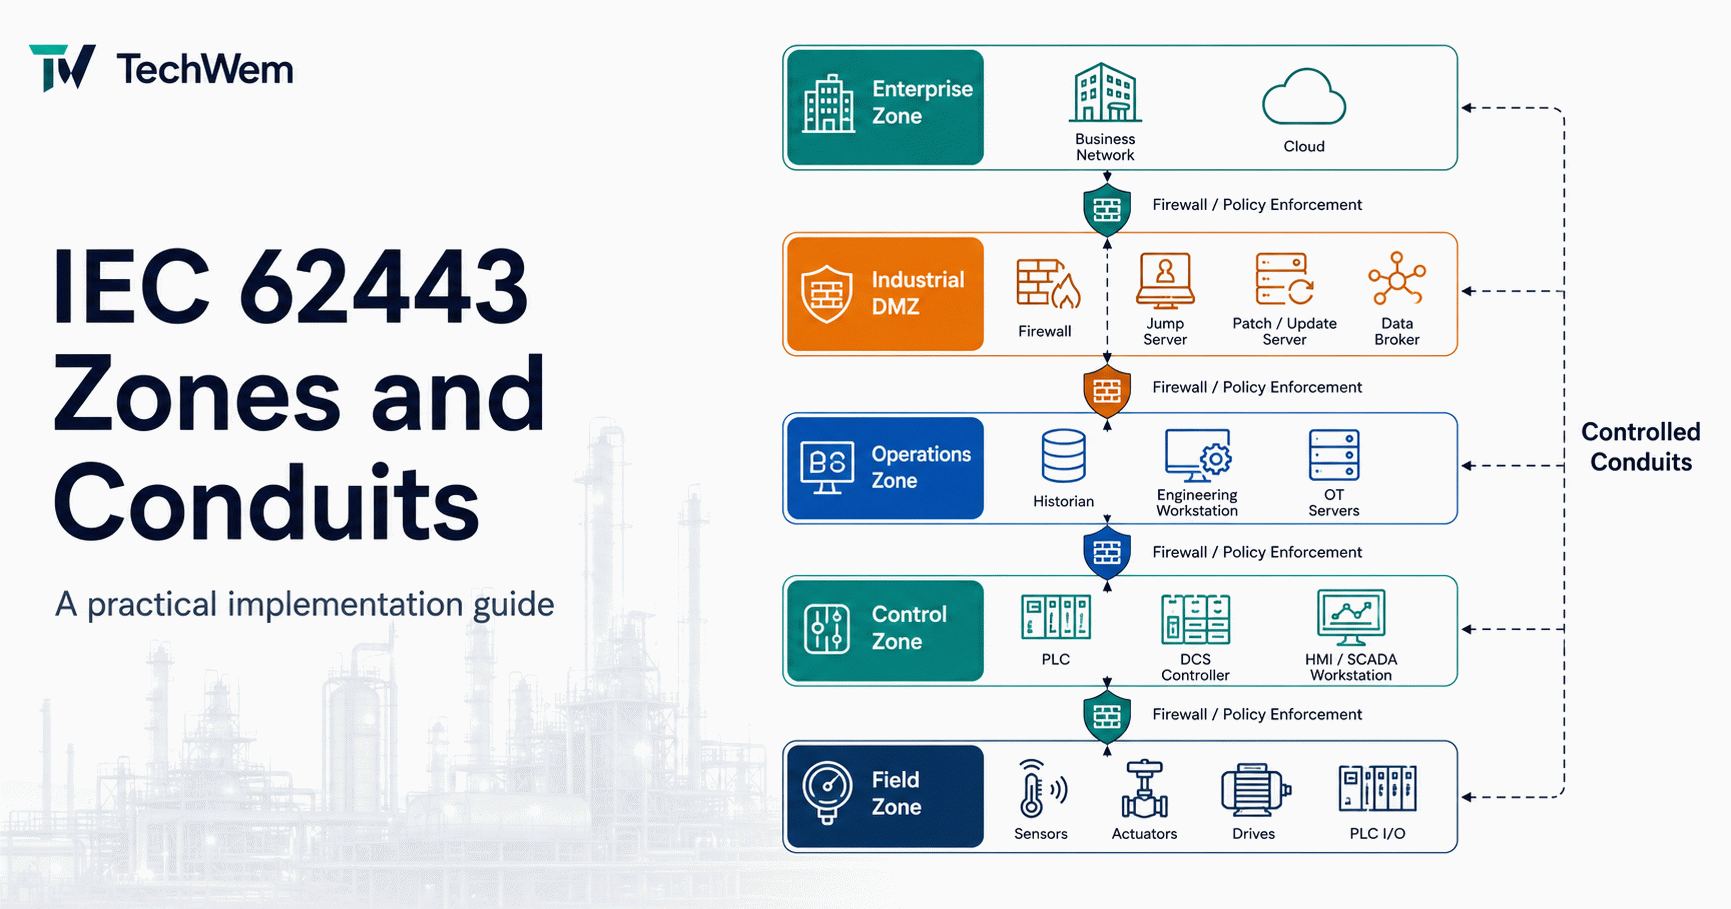Viewport: 1731px width, 909px height.
Task: Select the OT Servers rack icon
Action: coord(1334,456)
